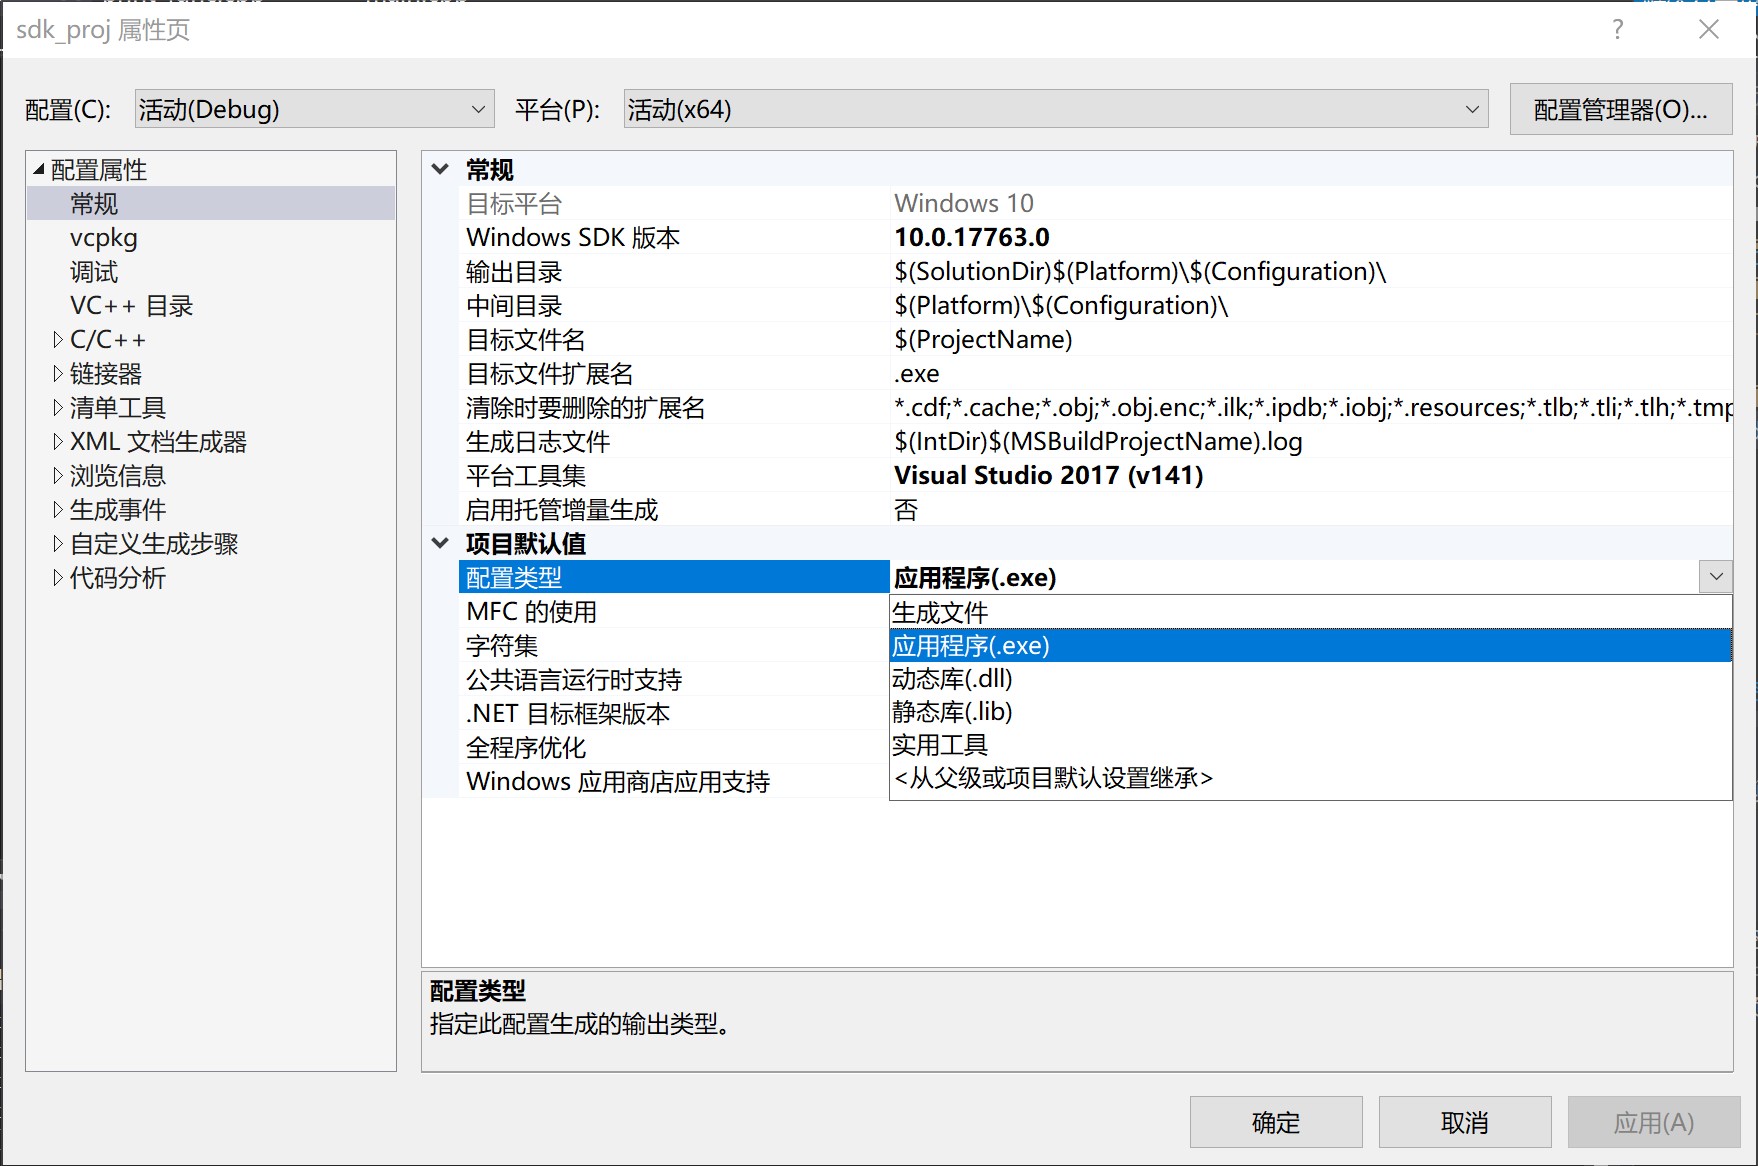This screenshot has height=1166, width=1758.
Task: Expand the 浏览信息 tree node arrow
Action: click(57, 476)
